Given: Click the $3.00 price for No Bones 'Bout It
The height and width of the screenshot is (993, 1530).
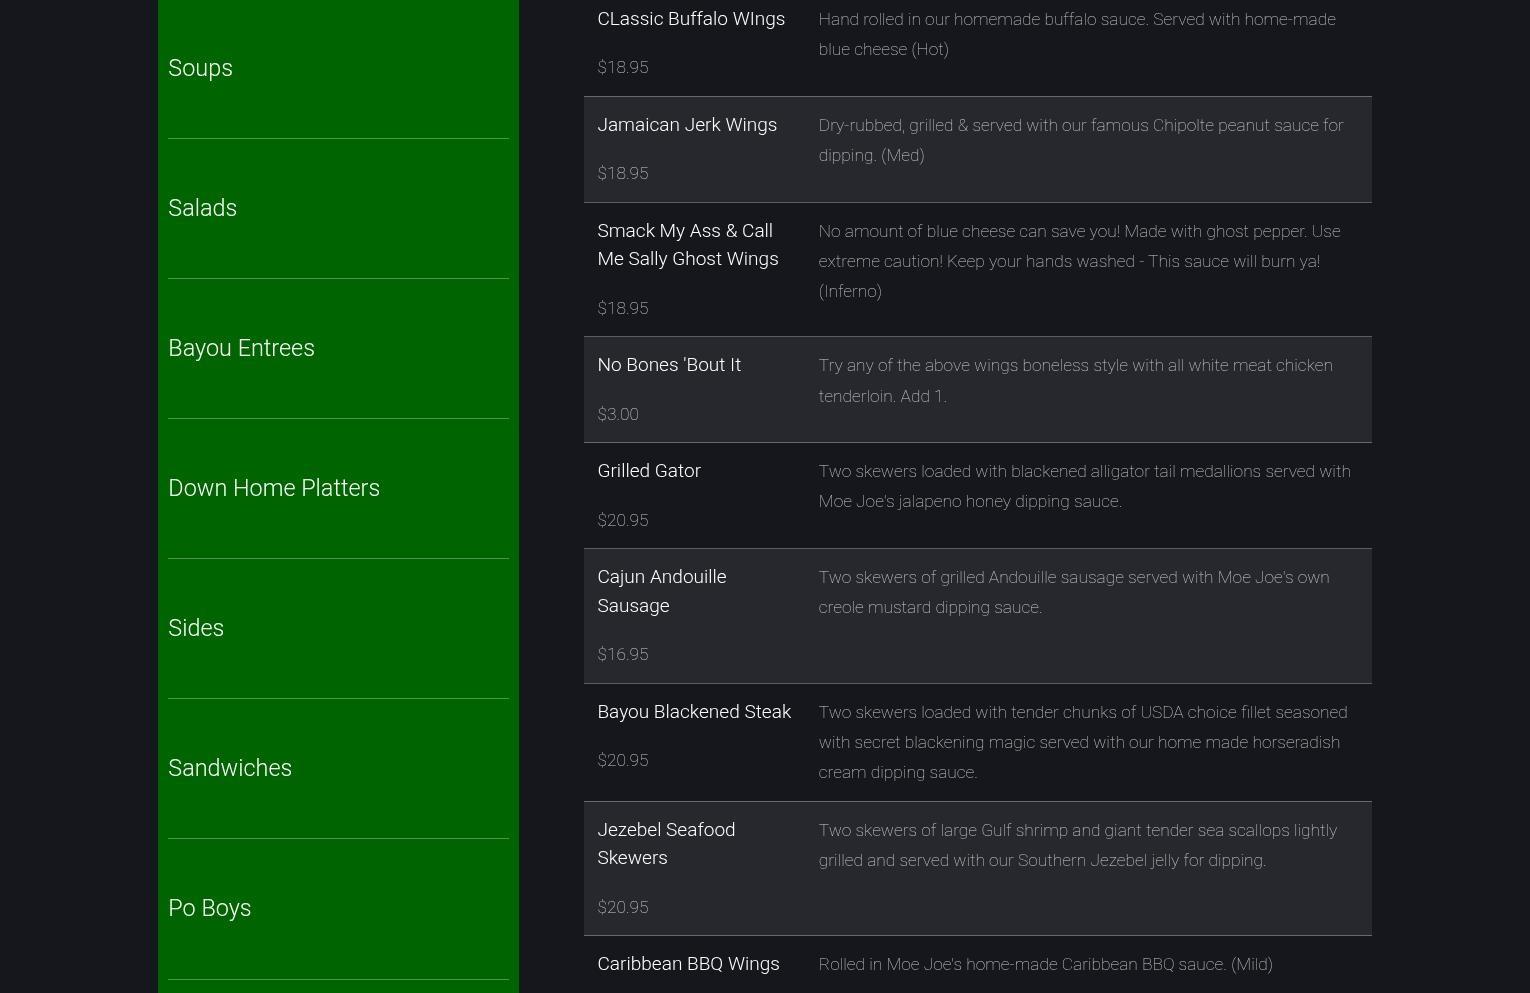Looking at the screenshot, I should coord(618,414).
